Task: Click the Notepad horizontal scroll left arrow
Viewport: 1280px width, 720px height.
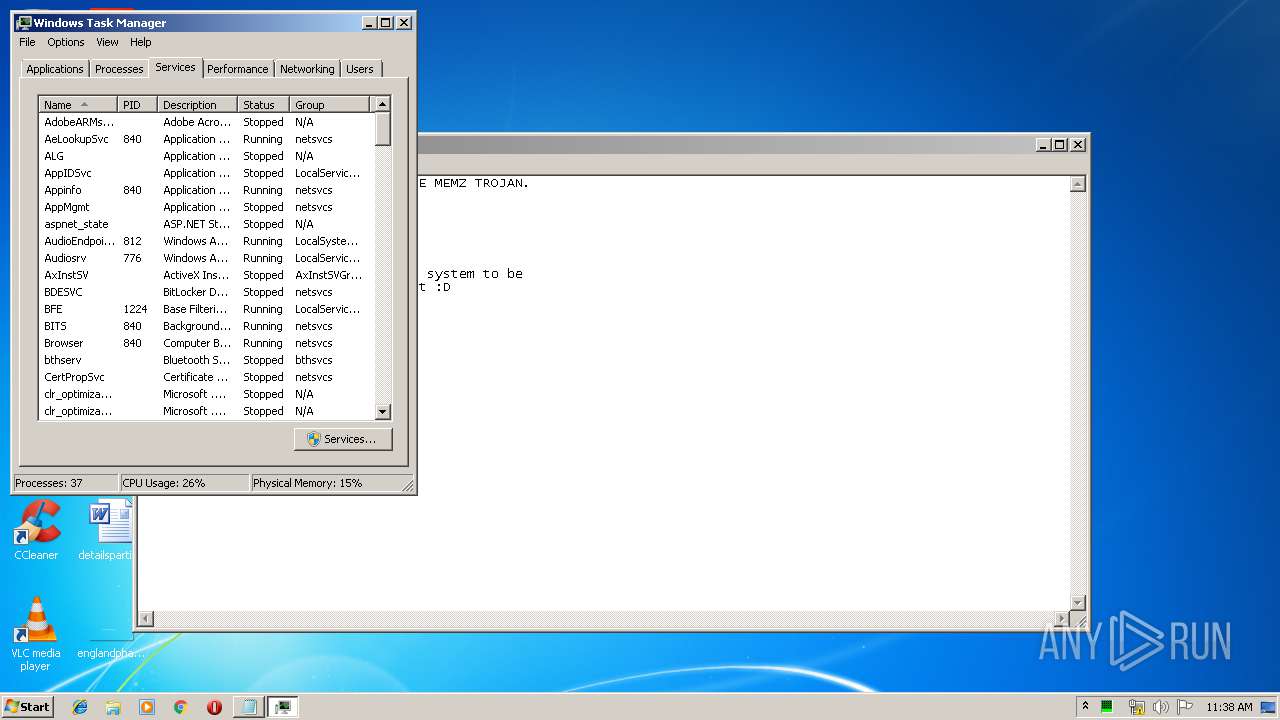Action: pos(146,619)
